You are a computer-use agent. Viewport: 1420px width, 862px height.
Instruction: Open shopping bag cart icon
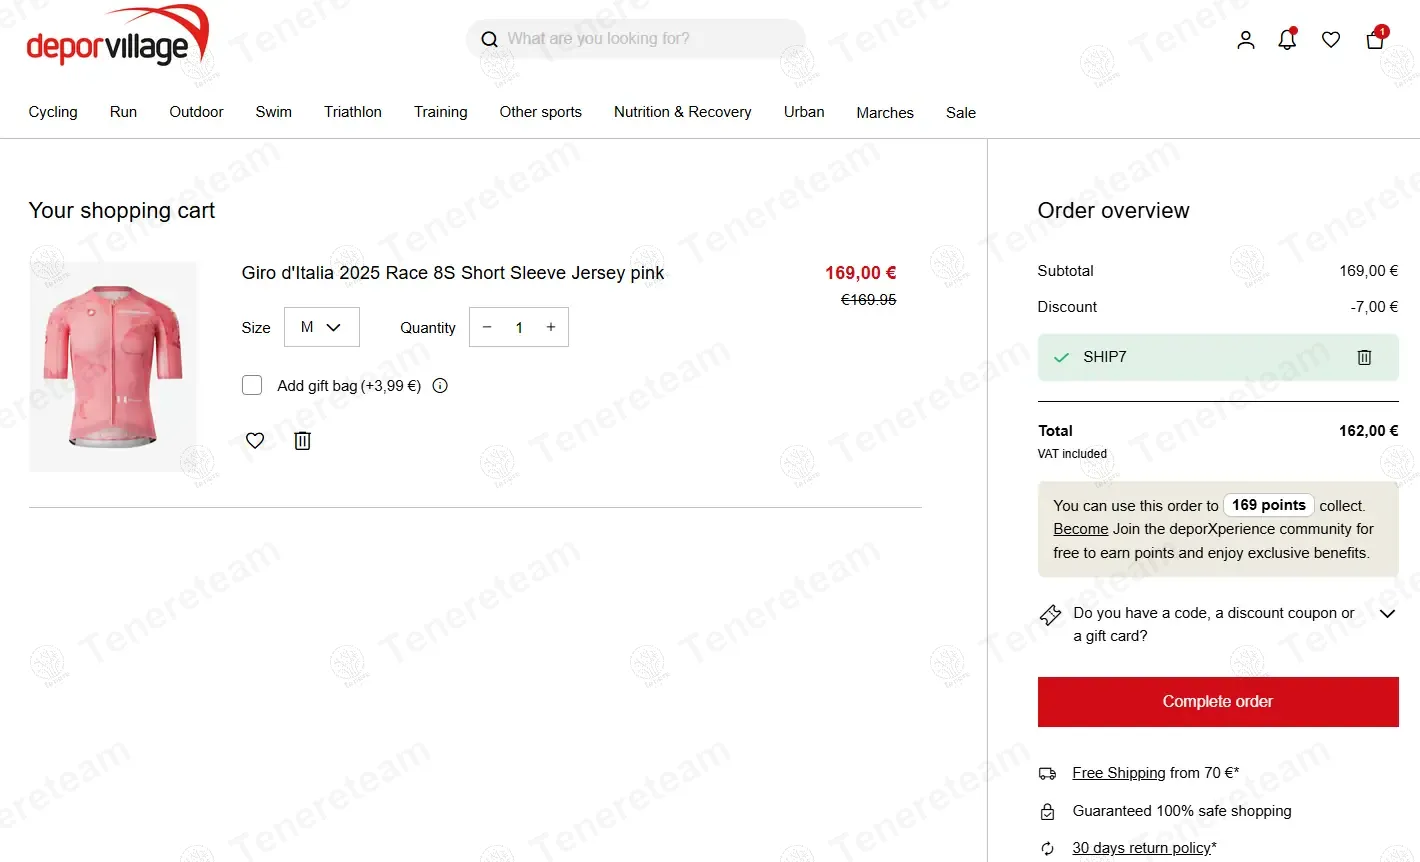(x=1376, y=38)
